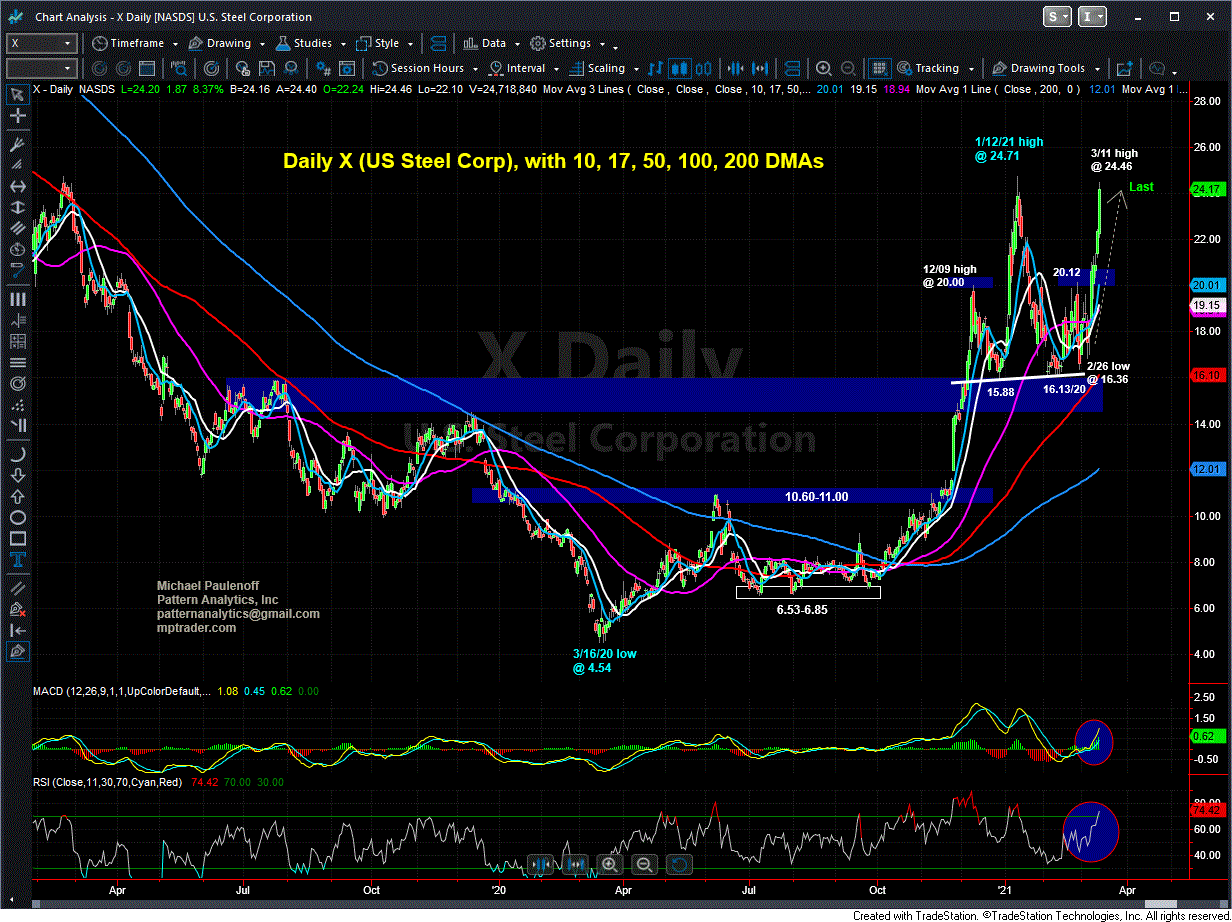Open the Tracking dropdown
This screenshot has height=922, width=1232.
[935, 68]
